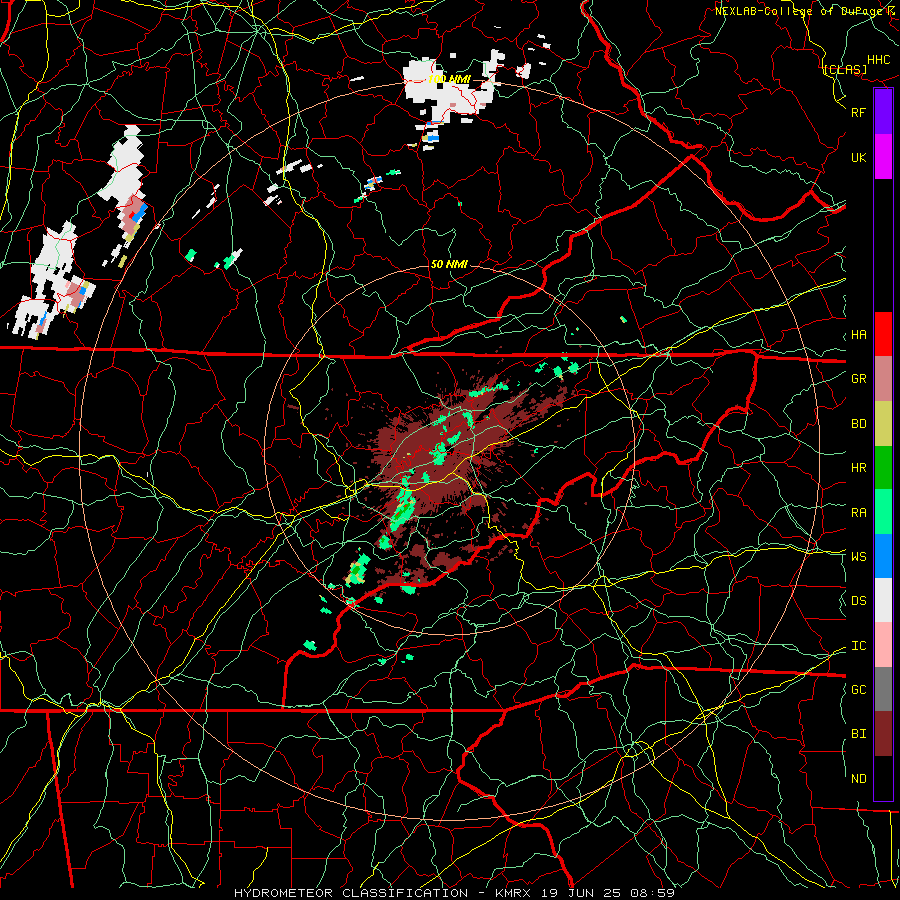
Task: Click the brown BI legend swatch
Action: (883, 734)
